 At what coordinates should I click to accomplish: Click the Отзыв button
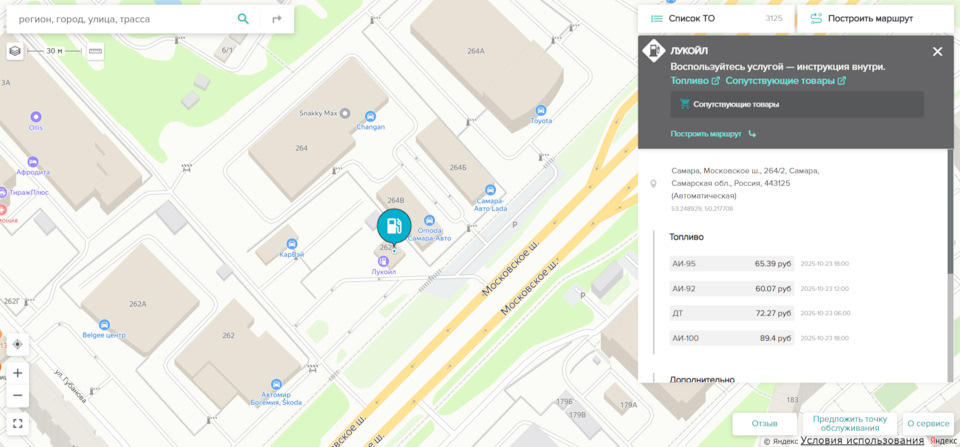tap(765, 424)
